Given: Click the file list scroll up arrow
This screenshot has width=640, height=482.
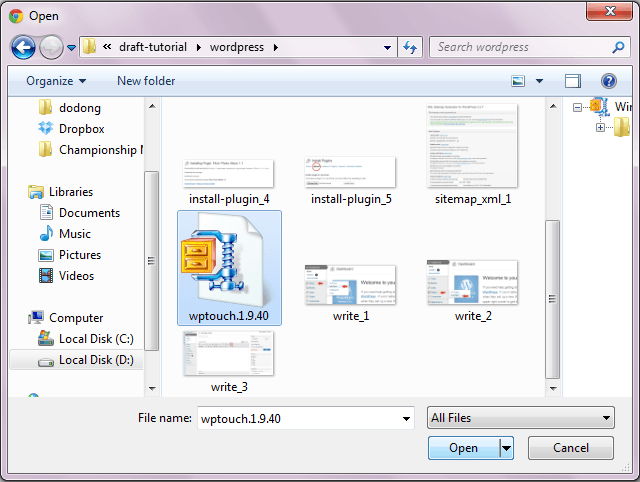Looking at the screenshot, I should pyautogui.click(x=553, y=106).
